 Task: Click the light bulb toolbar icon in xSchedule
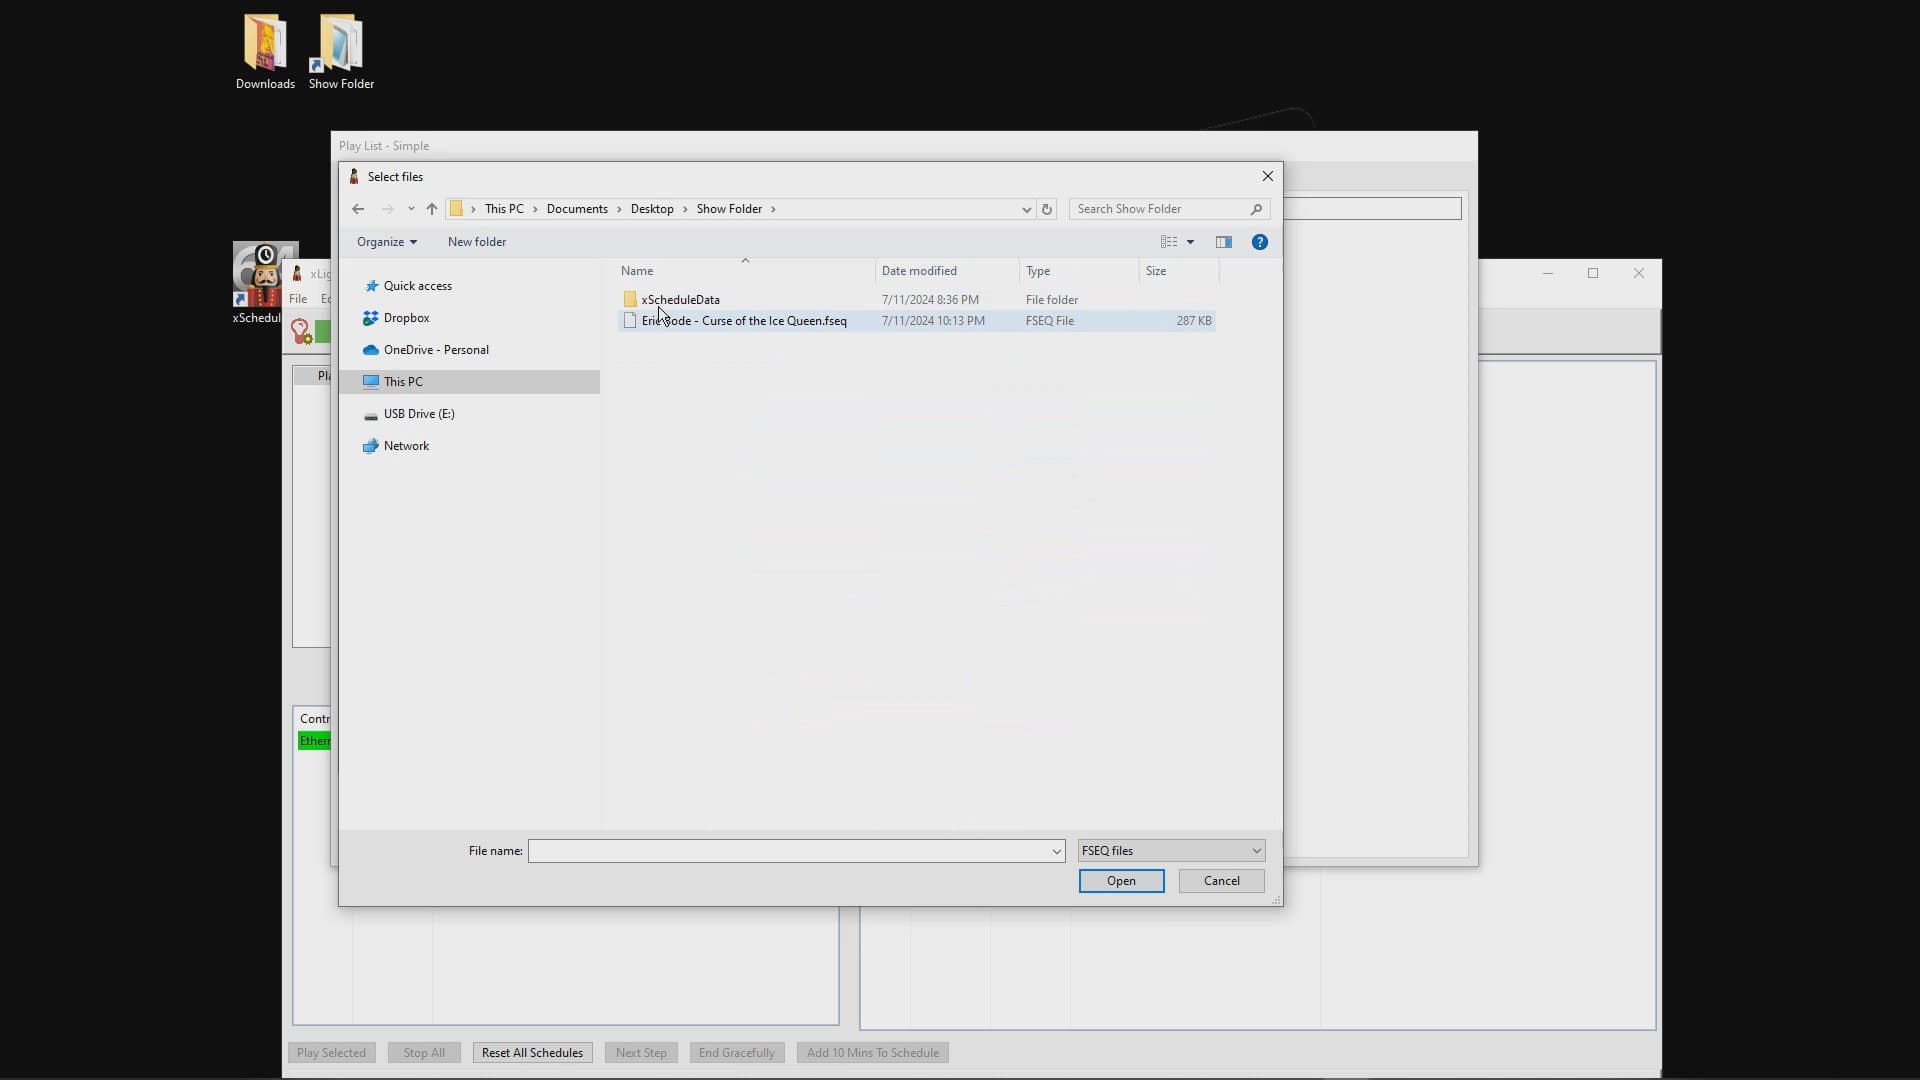point(301,331)
